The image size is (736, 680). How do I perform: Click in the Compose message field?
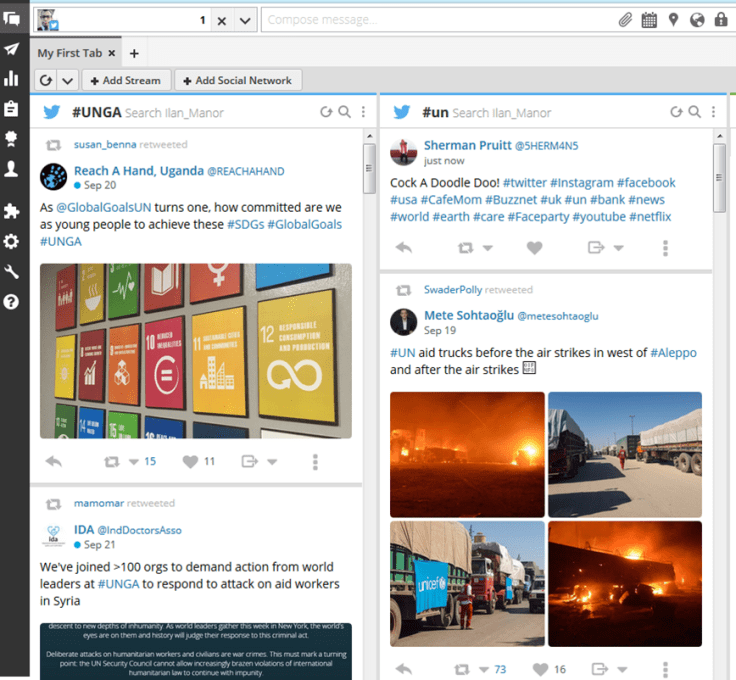coord(435,20)
